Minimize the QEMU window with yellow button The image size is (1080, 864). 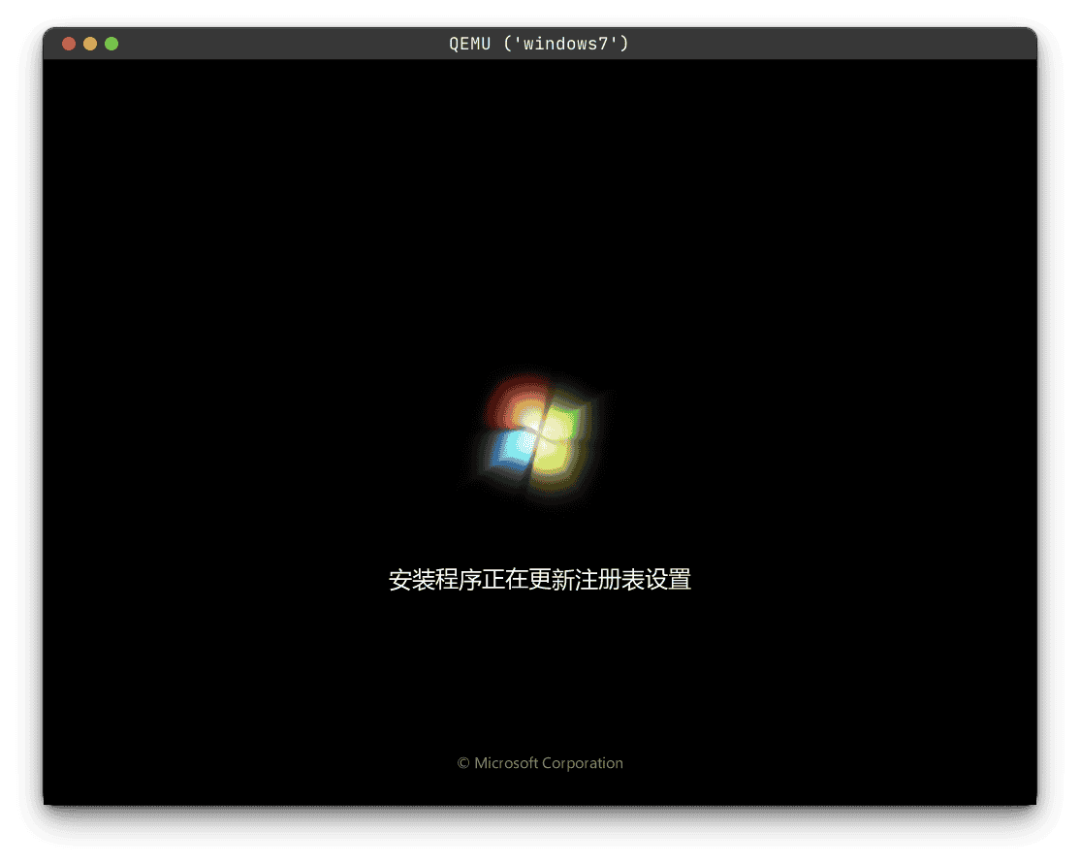(90, 44)
